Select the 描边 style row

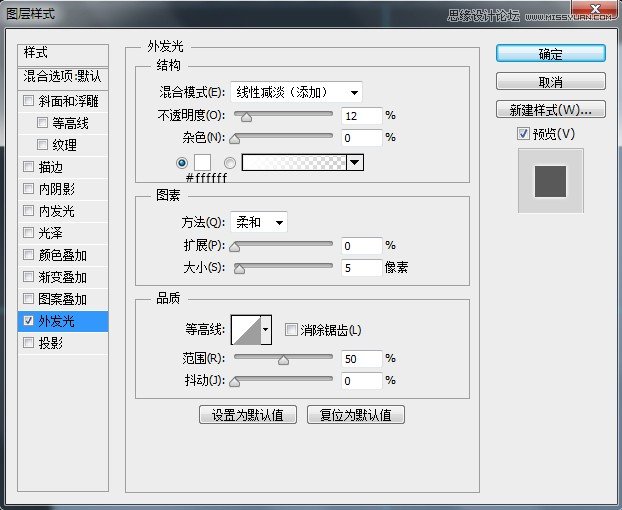point(63,167)
